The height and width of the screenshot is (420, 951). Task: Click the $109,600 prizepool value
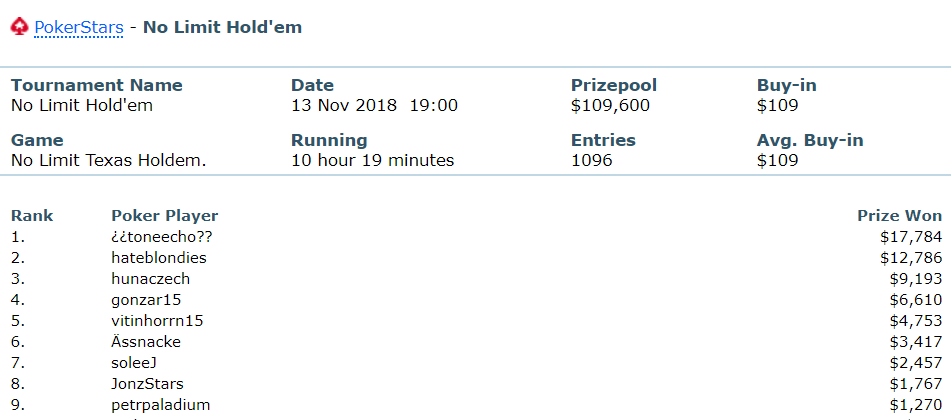[608, 105]
